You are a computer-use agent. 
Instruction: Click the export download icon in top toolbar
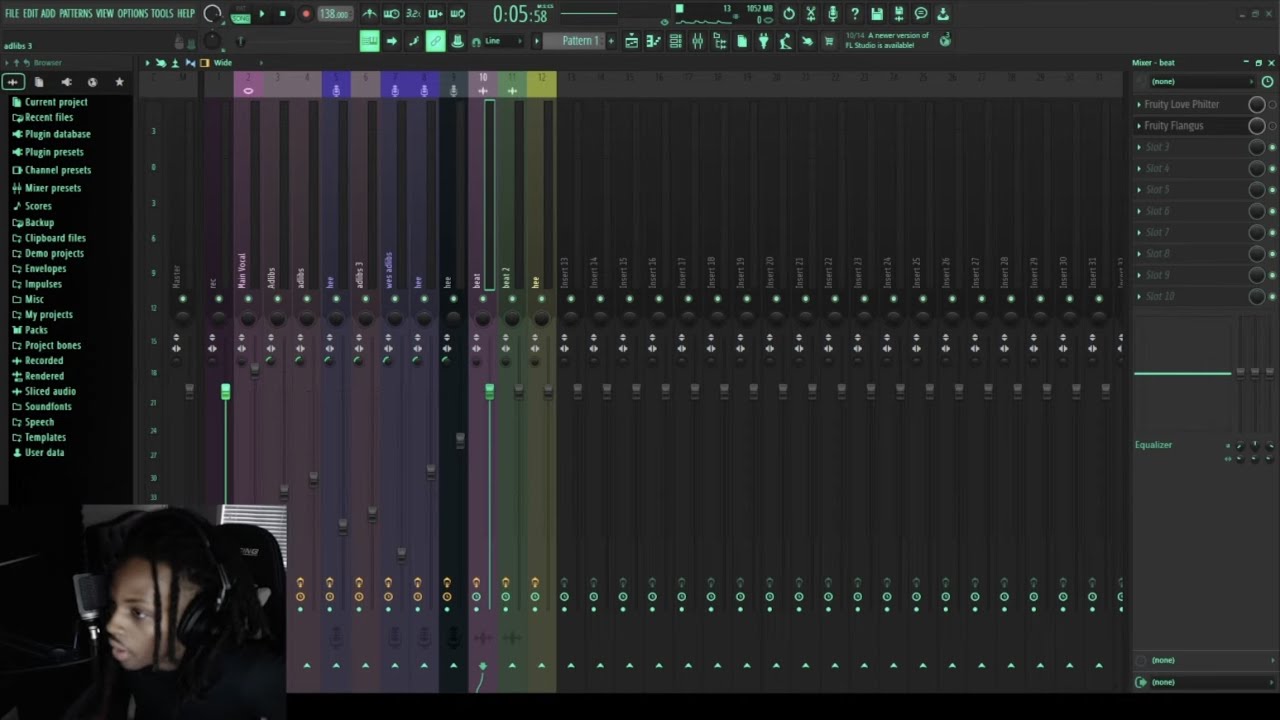(943, 14)
